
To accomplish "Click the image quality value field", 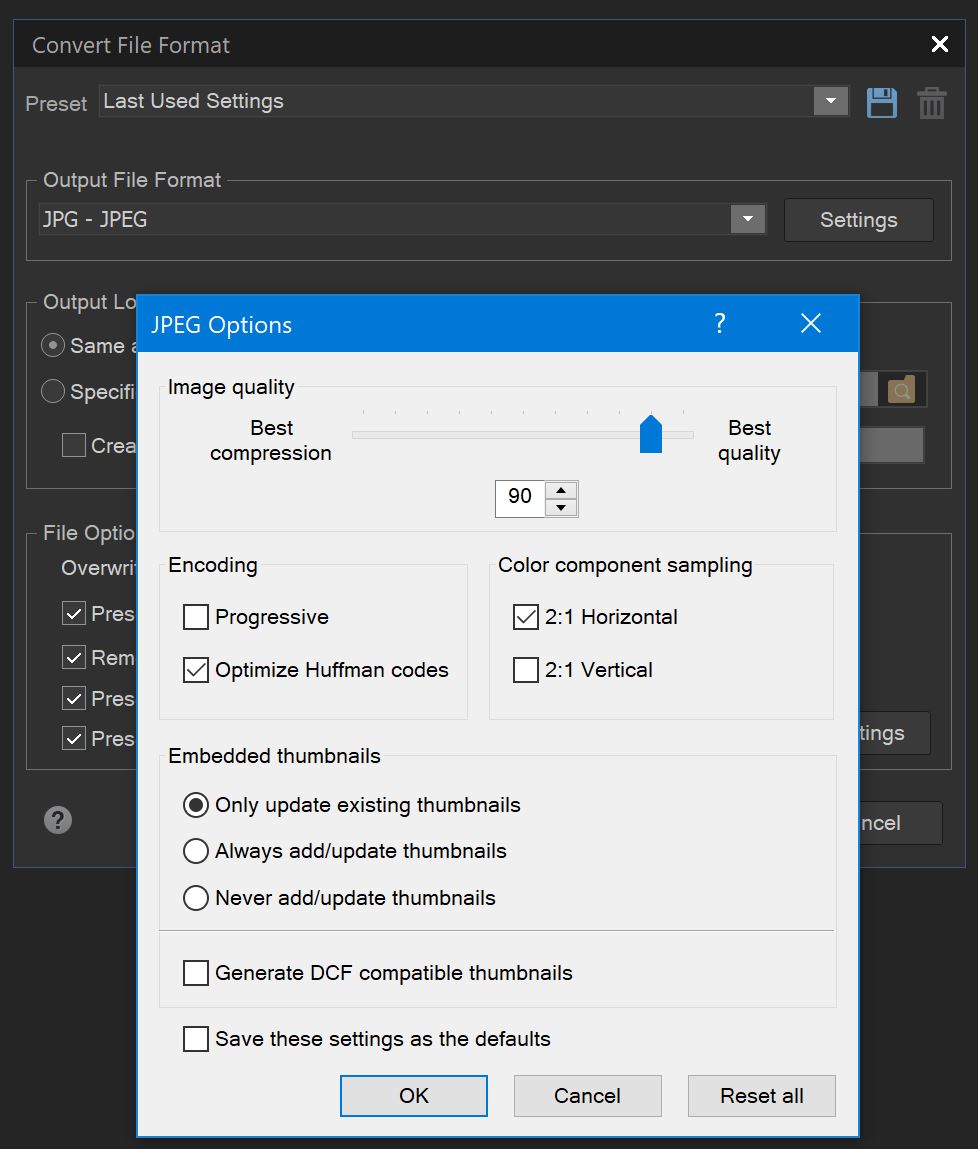I will (520, 498).
